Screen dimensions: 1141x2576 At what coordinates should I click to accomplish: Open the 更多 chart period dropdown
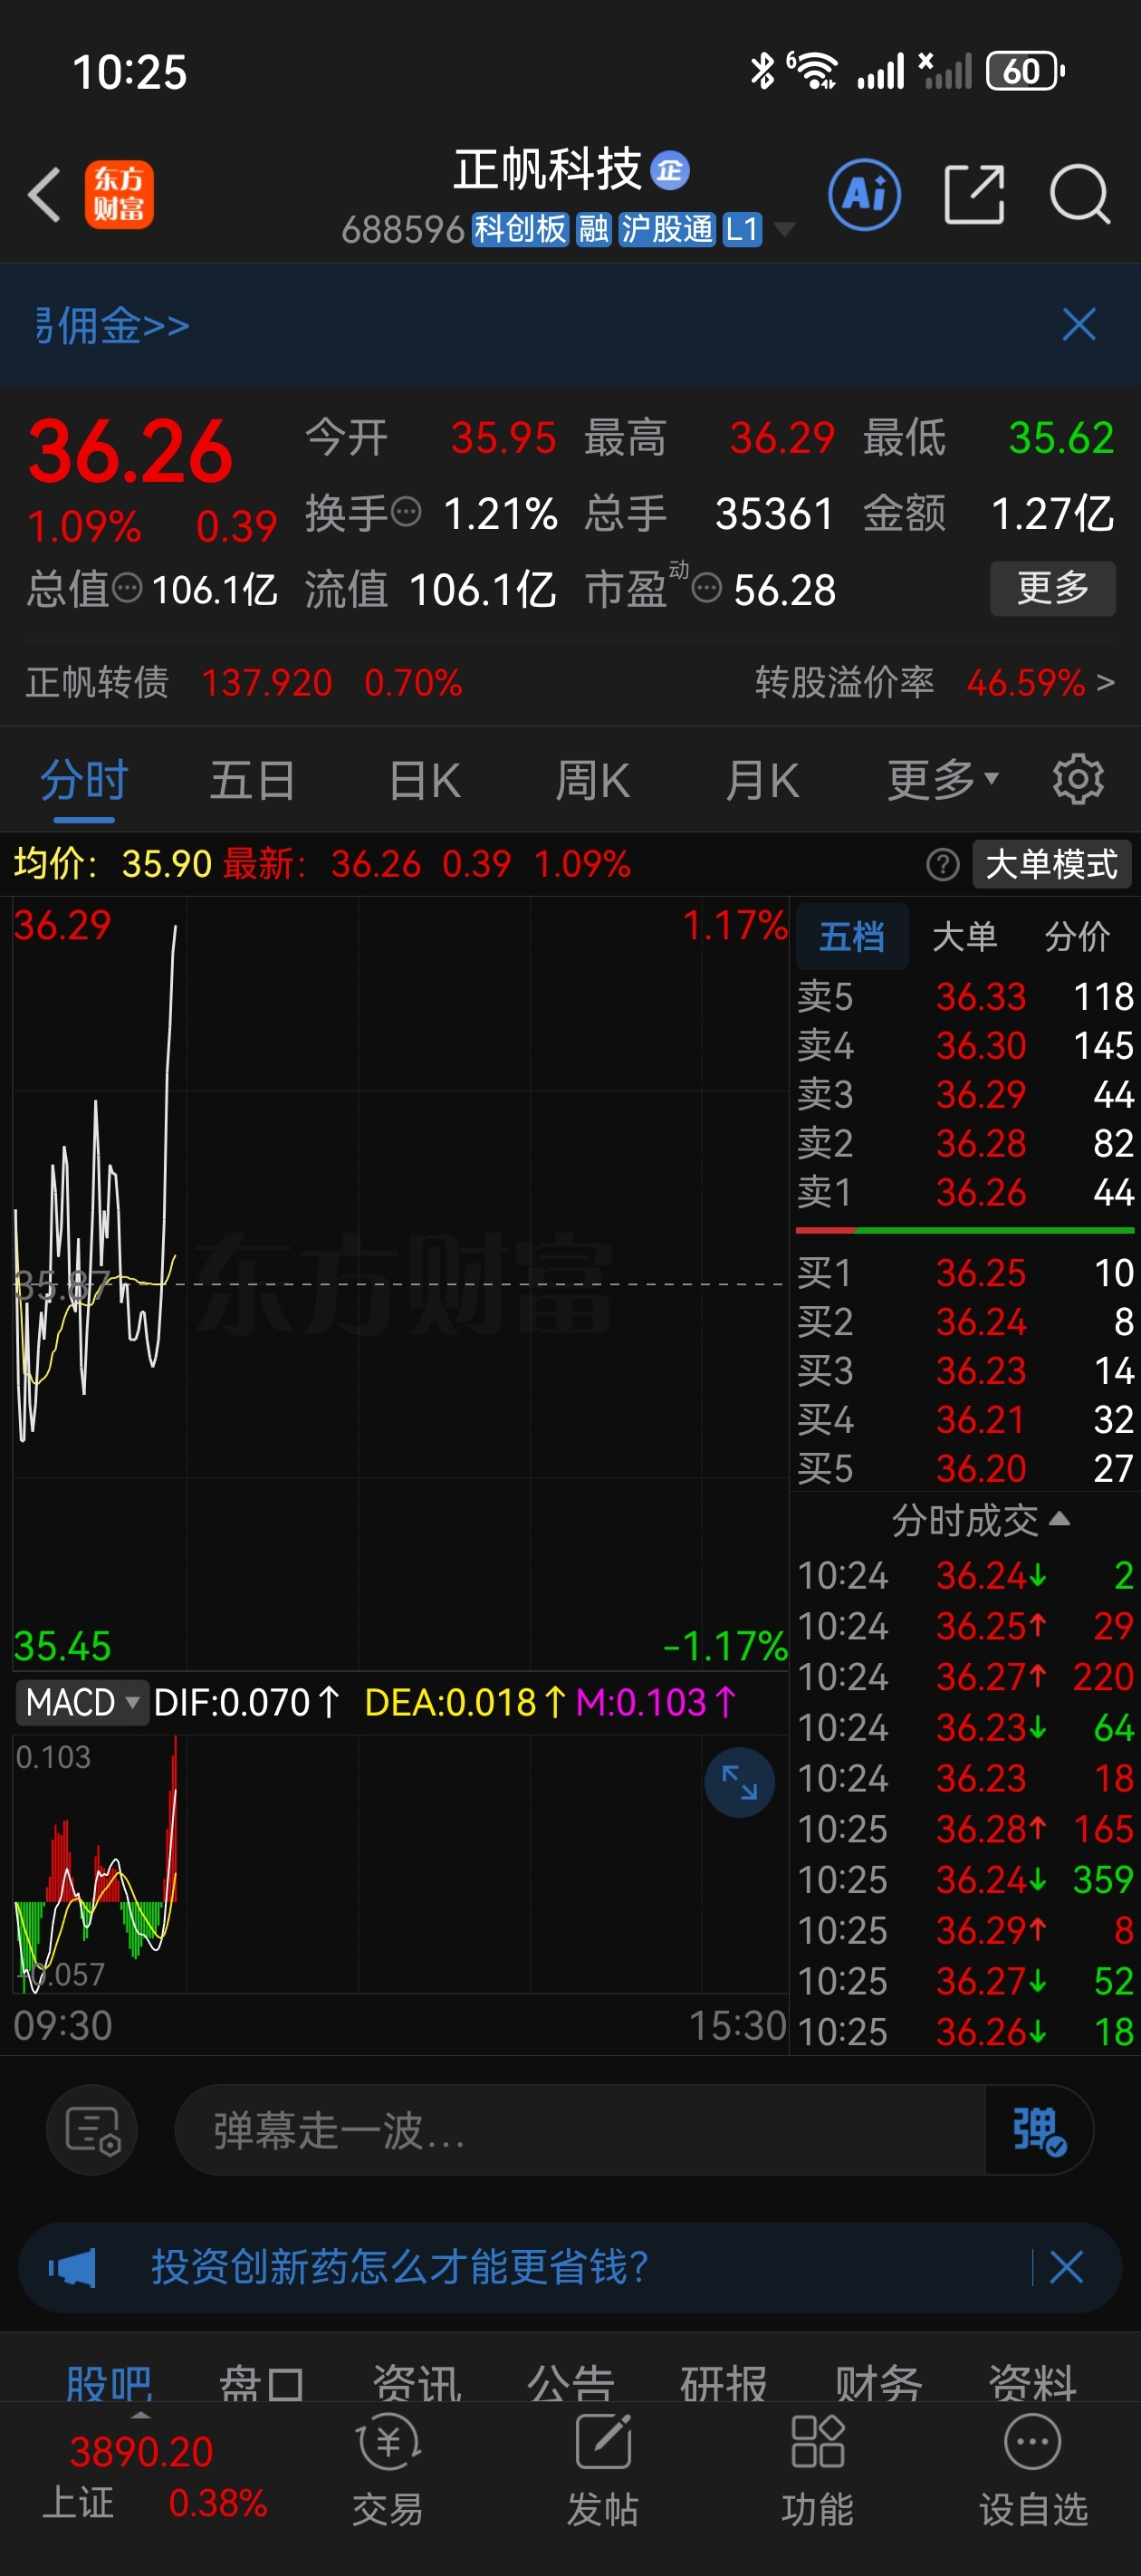(x=943, y=779)
